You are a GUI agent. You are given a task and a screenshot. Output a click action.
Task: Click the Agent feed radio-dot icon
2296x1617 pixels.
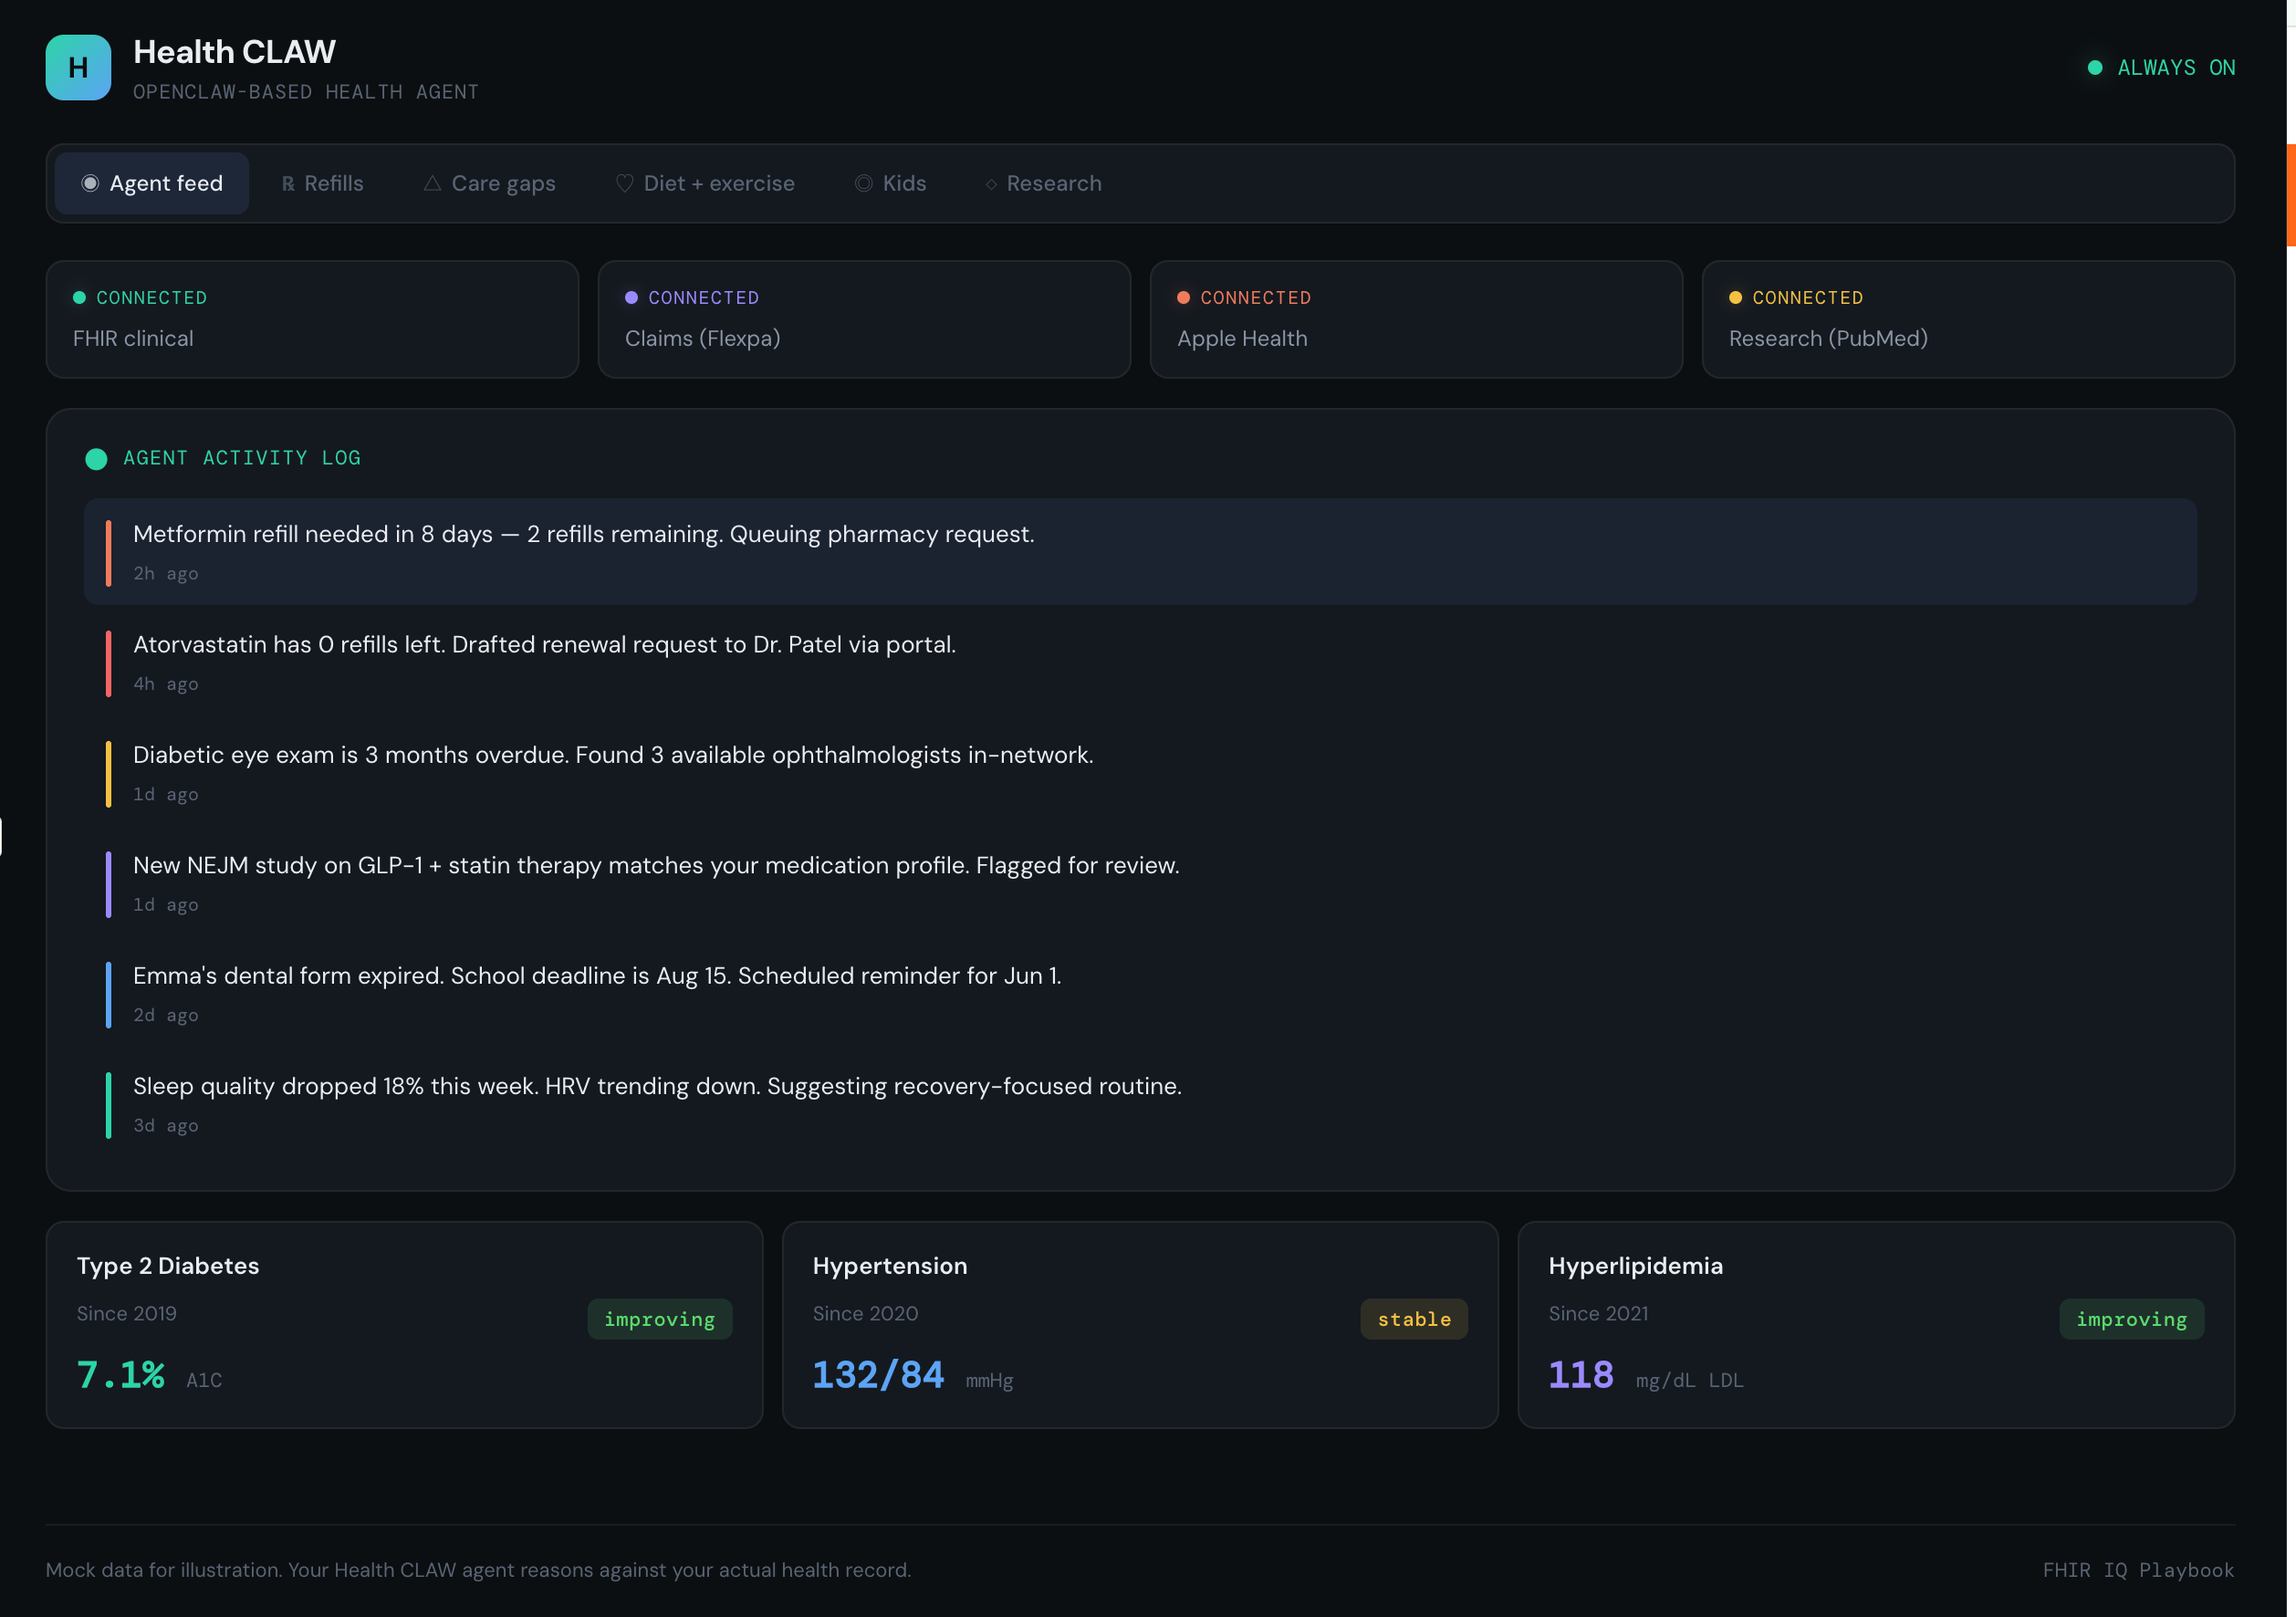[x=90, y=183]
